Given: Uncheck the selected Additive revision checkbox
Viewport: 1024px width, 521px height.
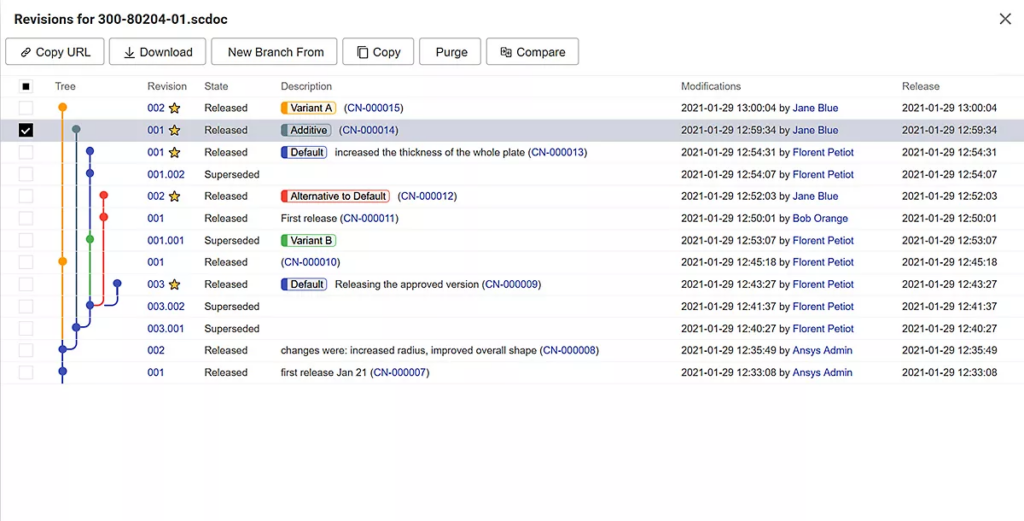Looking at the screenshot, I should click(25, 131).
